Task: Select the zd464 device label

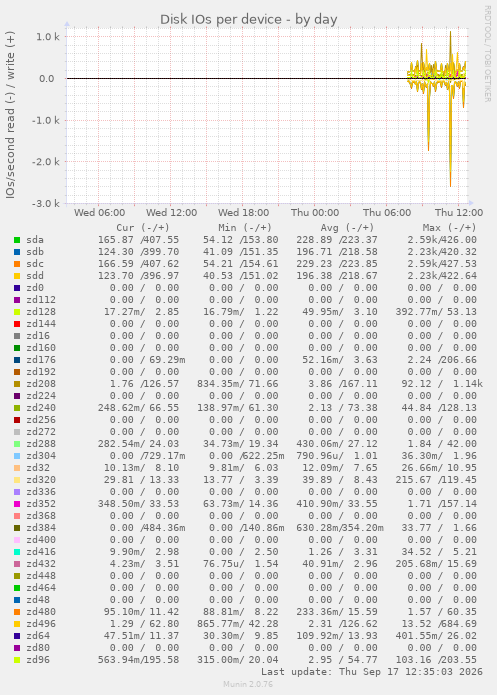Action: pos(41,588)
